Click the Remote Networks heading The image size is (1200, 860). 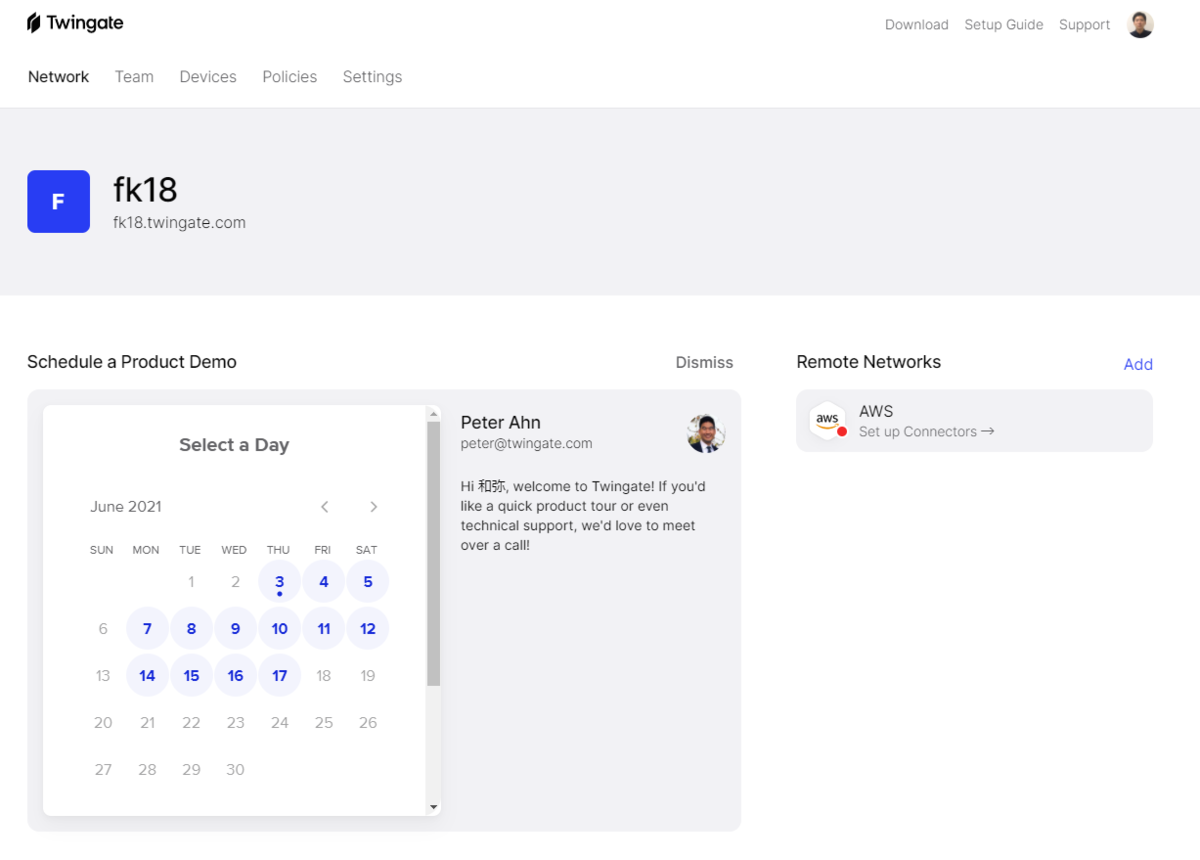click(868, 362)
